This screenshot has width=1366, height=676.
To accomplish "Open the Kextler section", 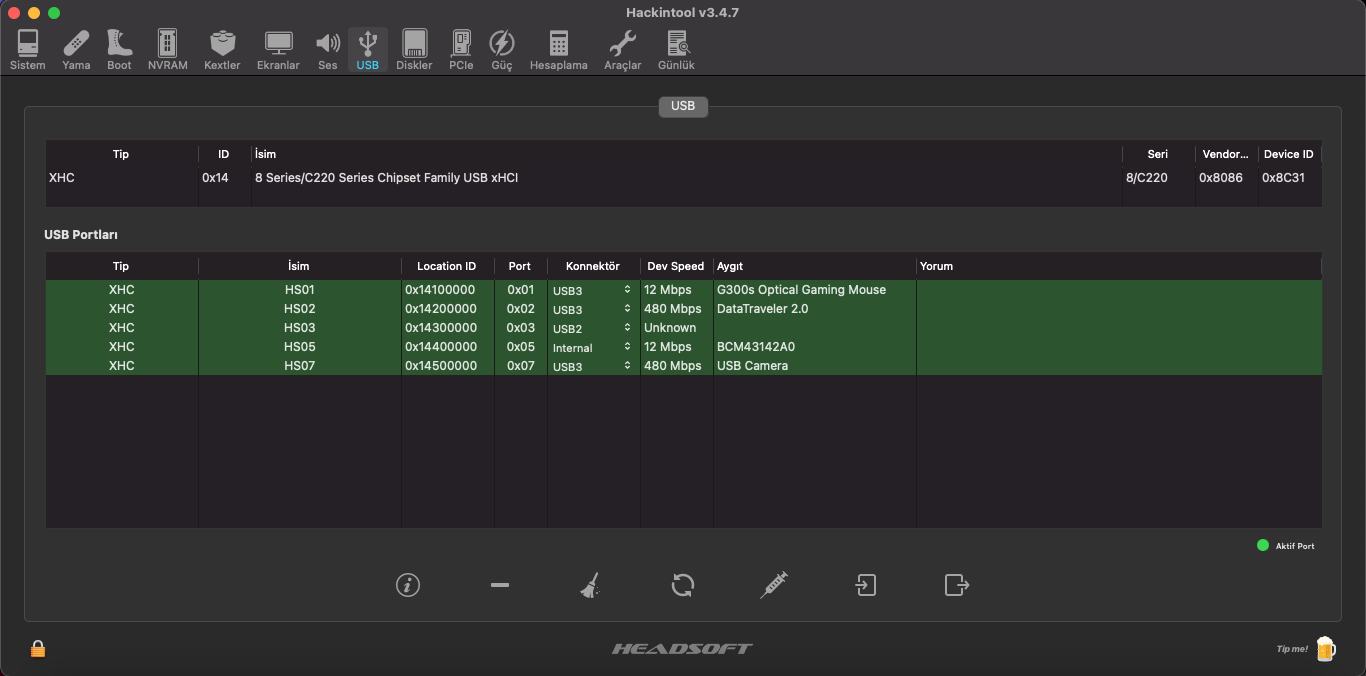I will click(222, 50).
